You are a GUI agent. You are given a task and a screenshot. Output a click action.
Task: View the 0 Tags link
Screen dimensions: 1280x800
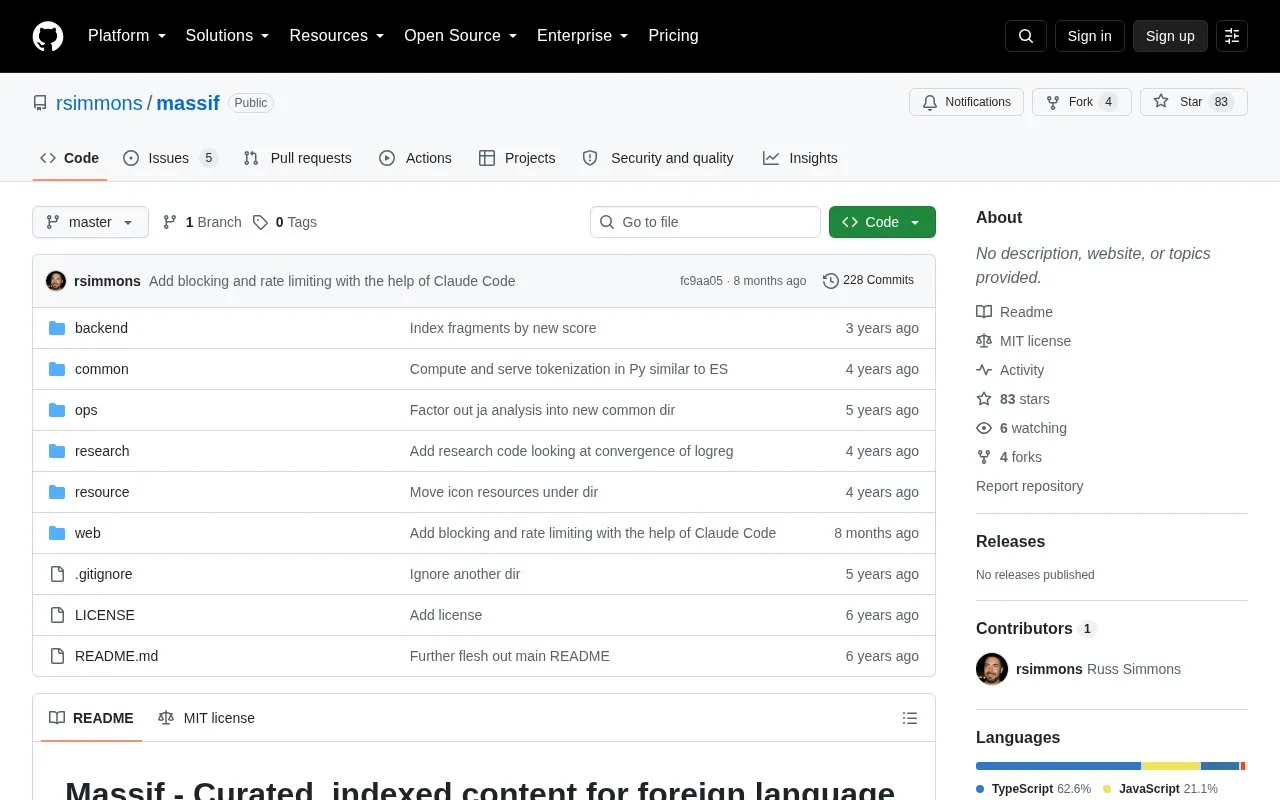point(285,222)
